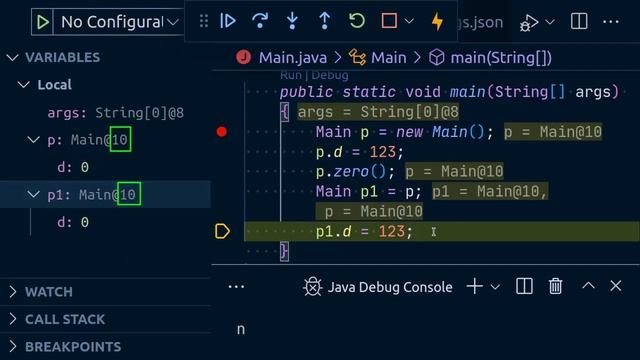Start debugging with green play button
This screenshot has height=360, width=640.
[42, 22]
